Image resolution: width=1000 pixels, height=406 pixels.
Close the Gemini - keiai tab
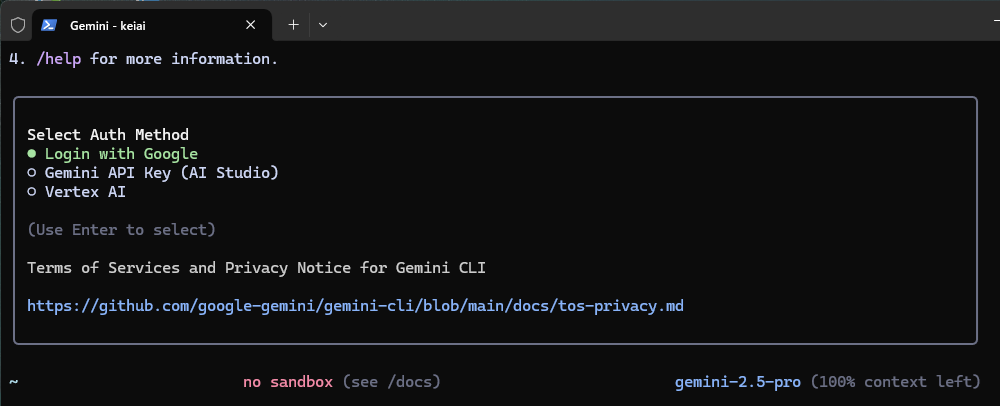(x=251, y=25)
